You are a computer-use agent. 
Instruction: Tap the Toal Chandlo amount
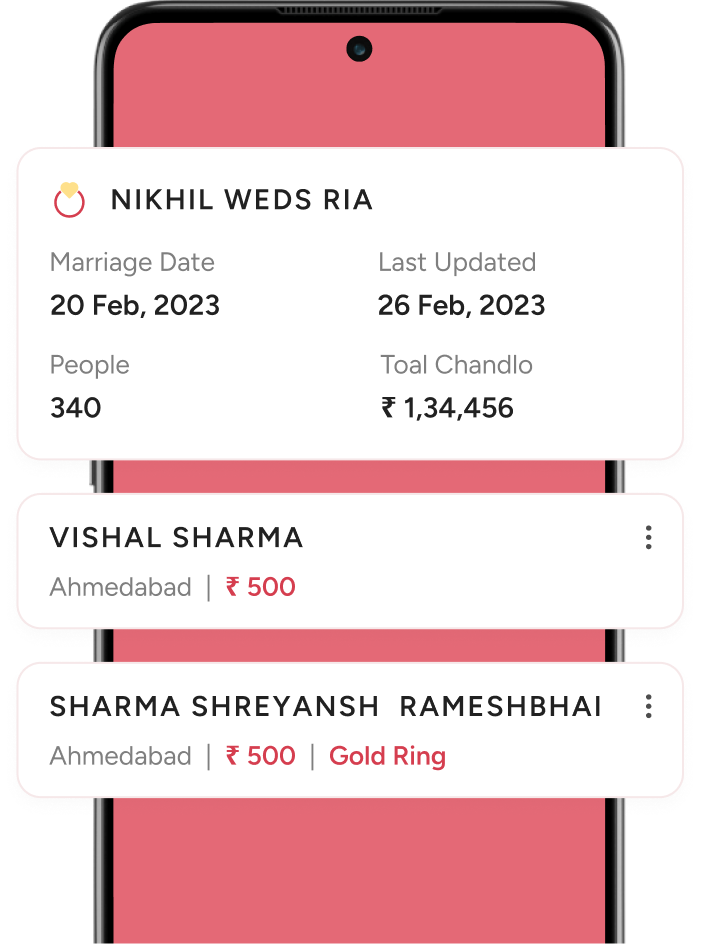[447, 408]
